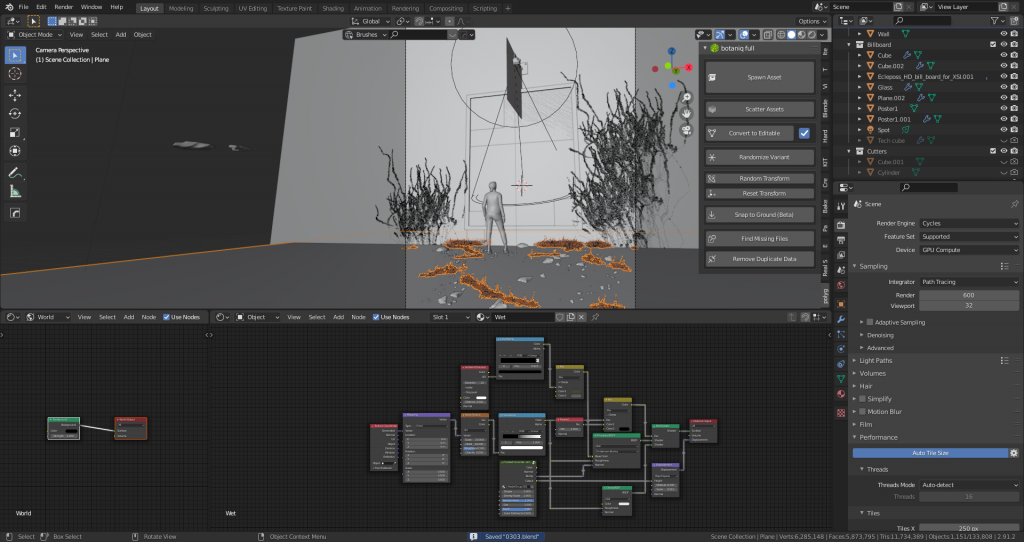
Task: Choose the Annotate pencil tool
Action: (15, 173)
